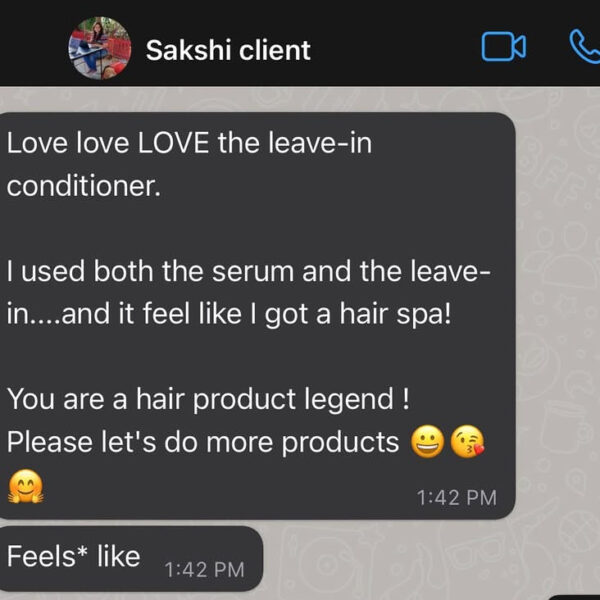Start a video call with Sakshi client
This screenshot has width=600, height=600.
click(503, 47)
